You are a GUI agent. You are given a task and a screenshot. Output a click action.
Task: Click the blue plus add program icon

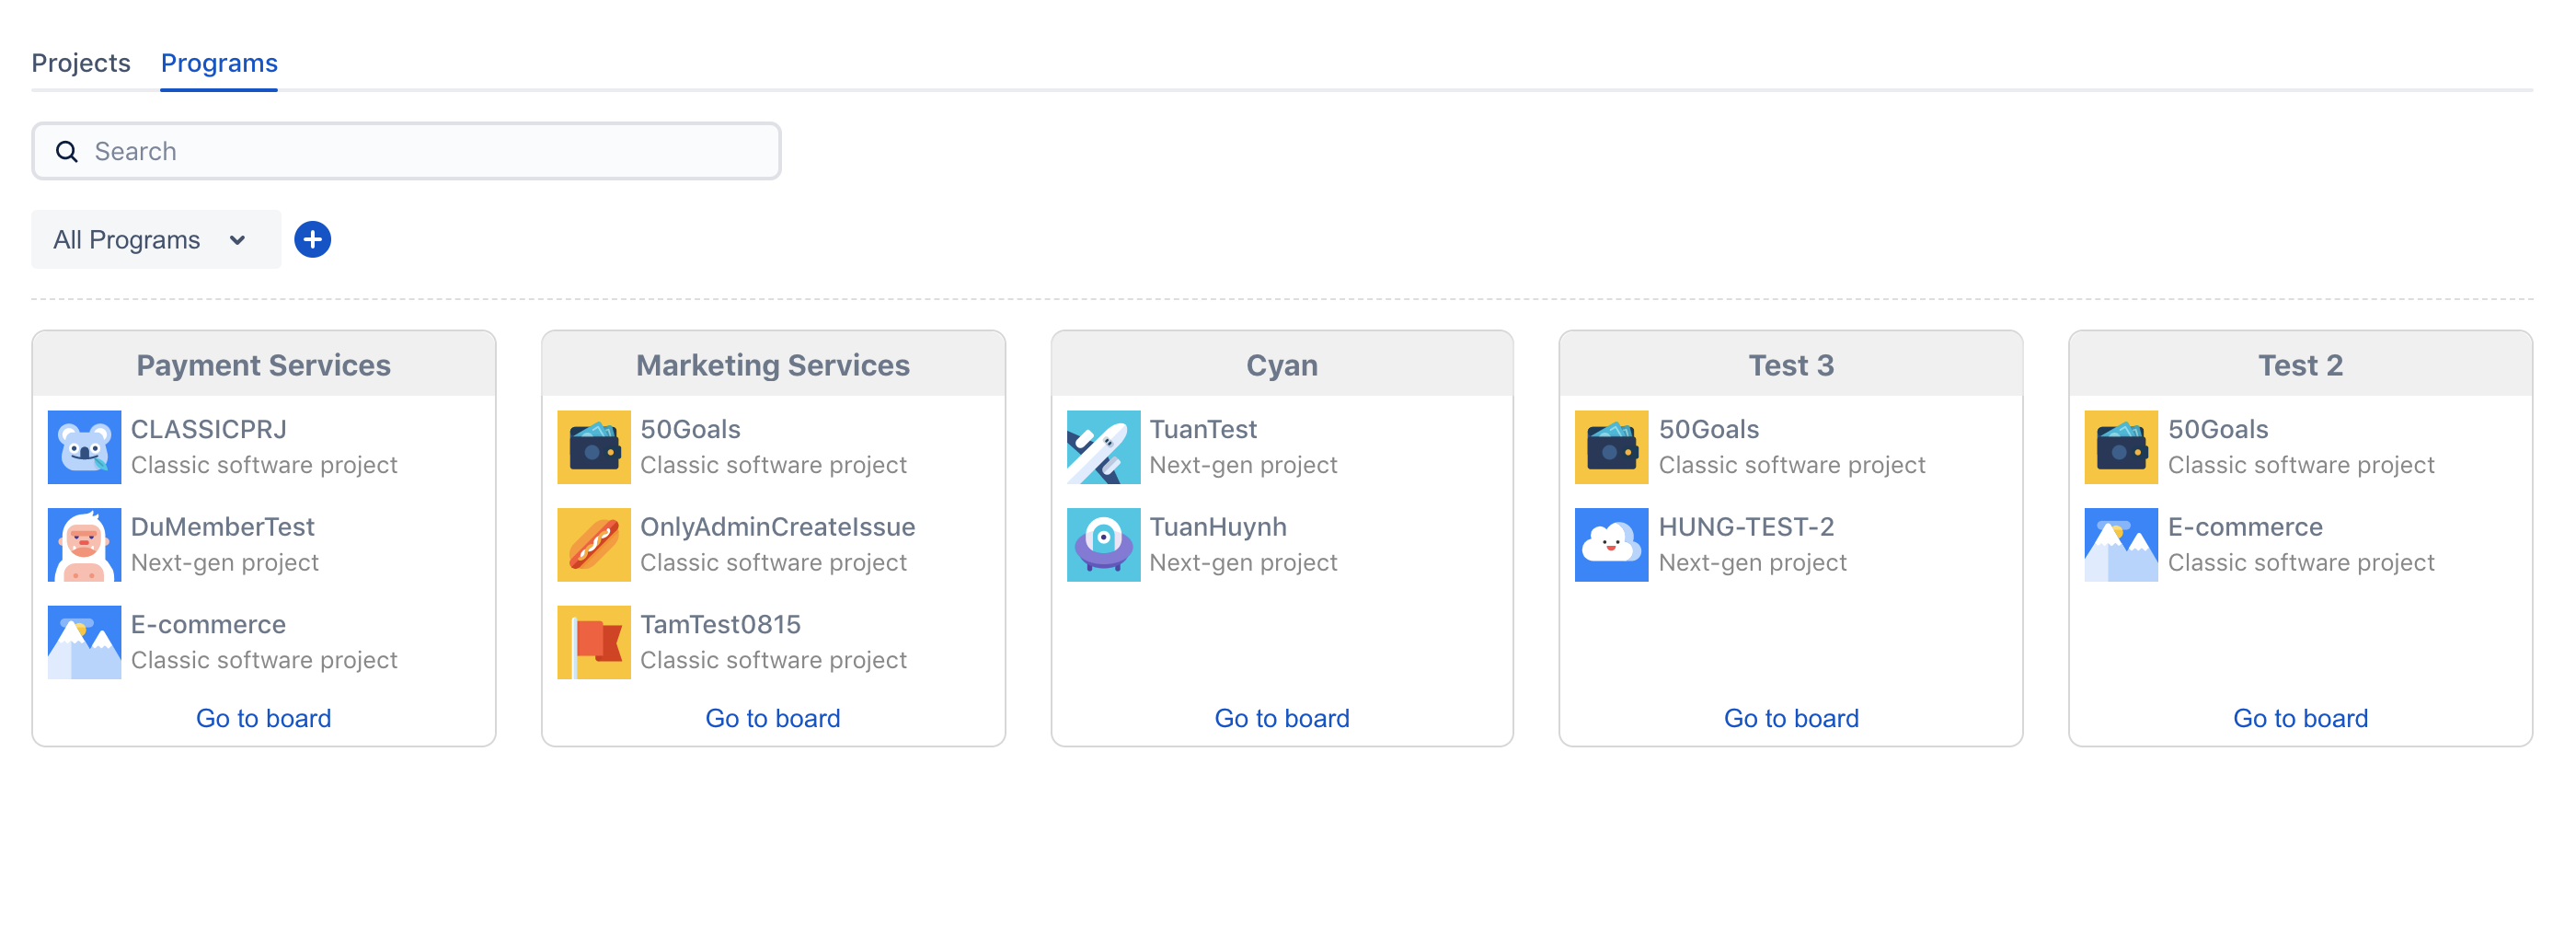(312, 239)
